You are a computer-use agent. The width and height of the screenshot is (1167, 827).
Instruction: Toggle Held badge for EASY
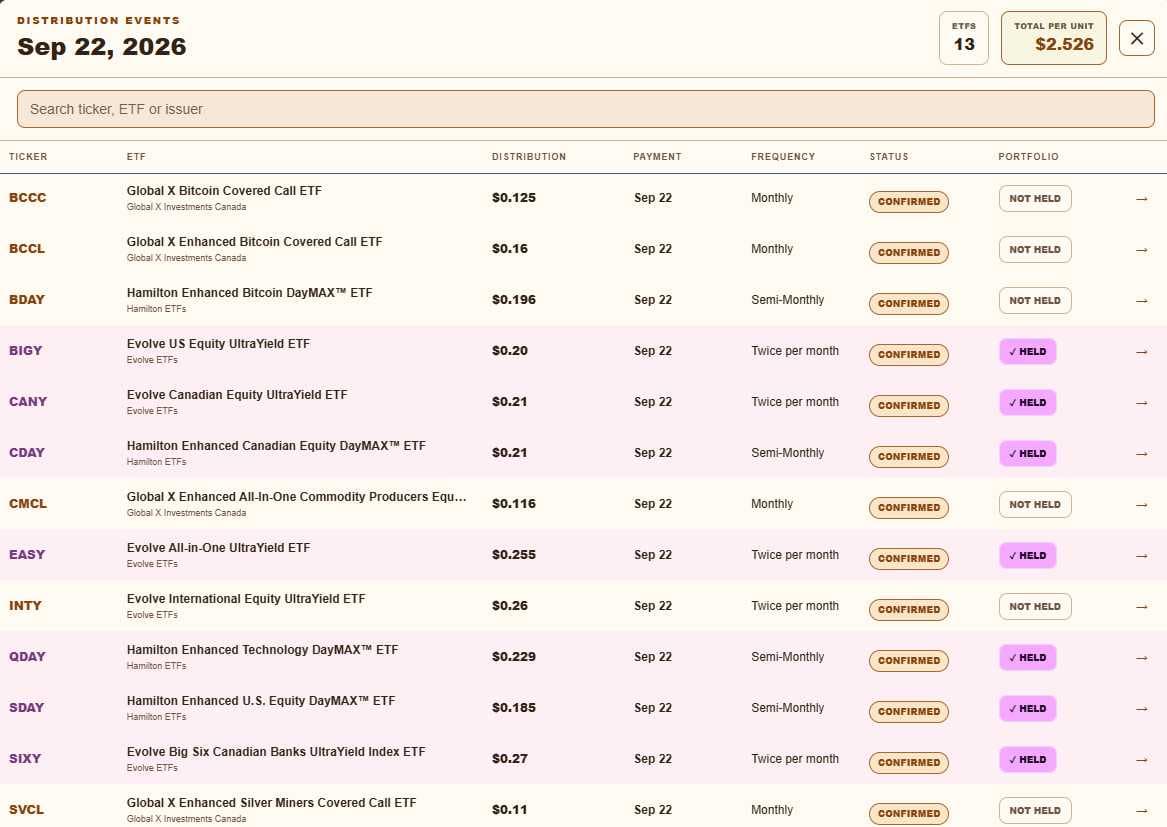click(x=1027, y=555)
